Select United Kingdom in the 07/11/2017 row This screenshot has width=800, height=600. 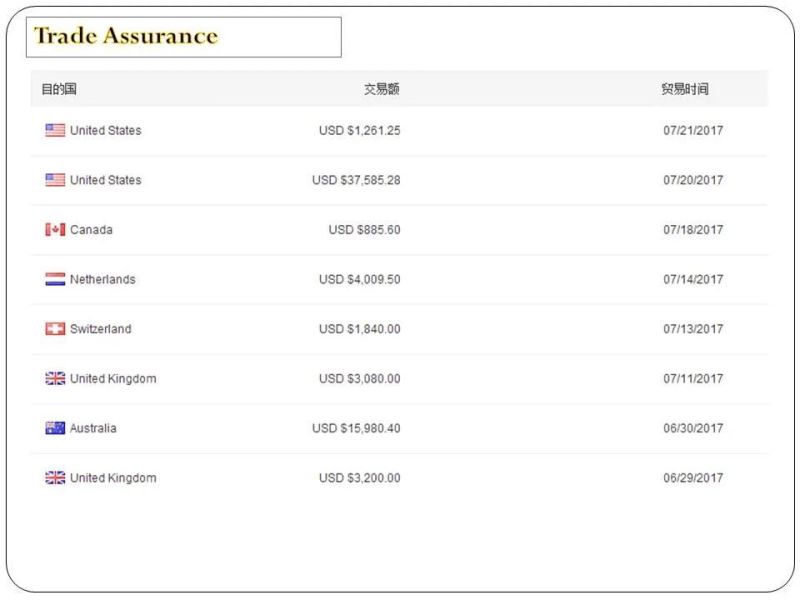pos(113,379)
